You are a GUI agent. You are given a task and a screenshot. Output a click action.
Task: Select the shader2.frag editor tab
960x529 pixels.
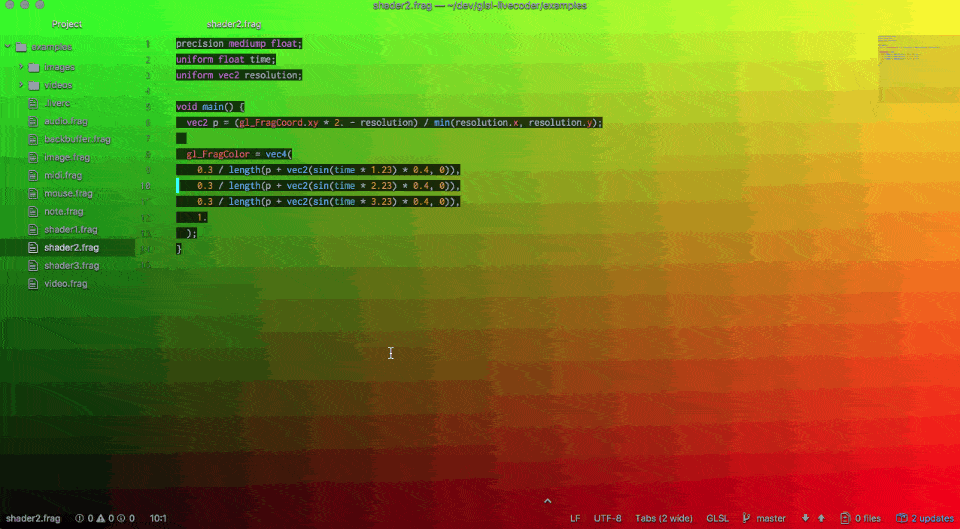tap(234, 24)
